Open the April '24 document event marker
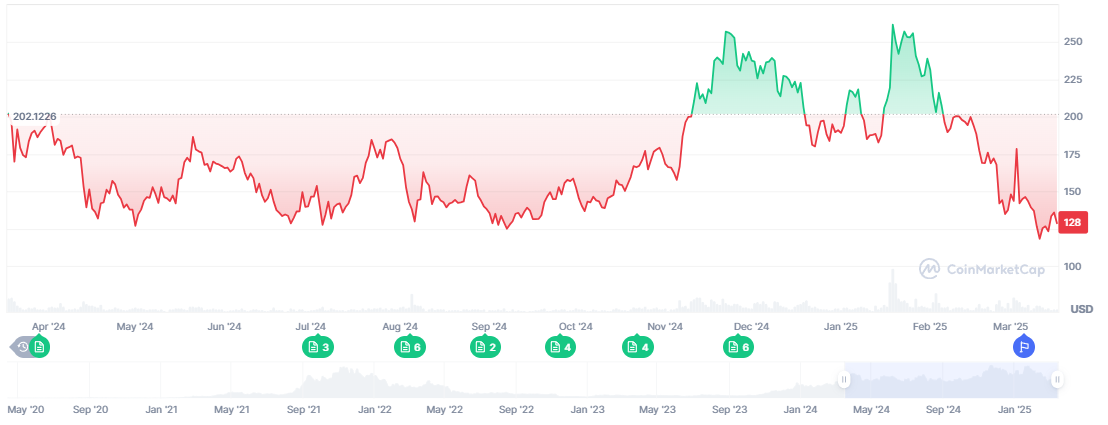1108x425 pixels. 39,347
